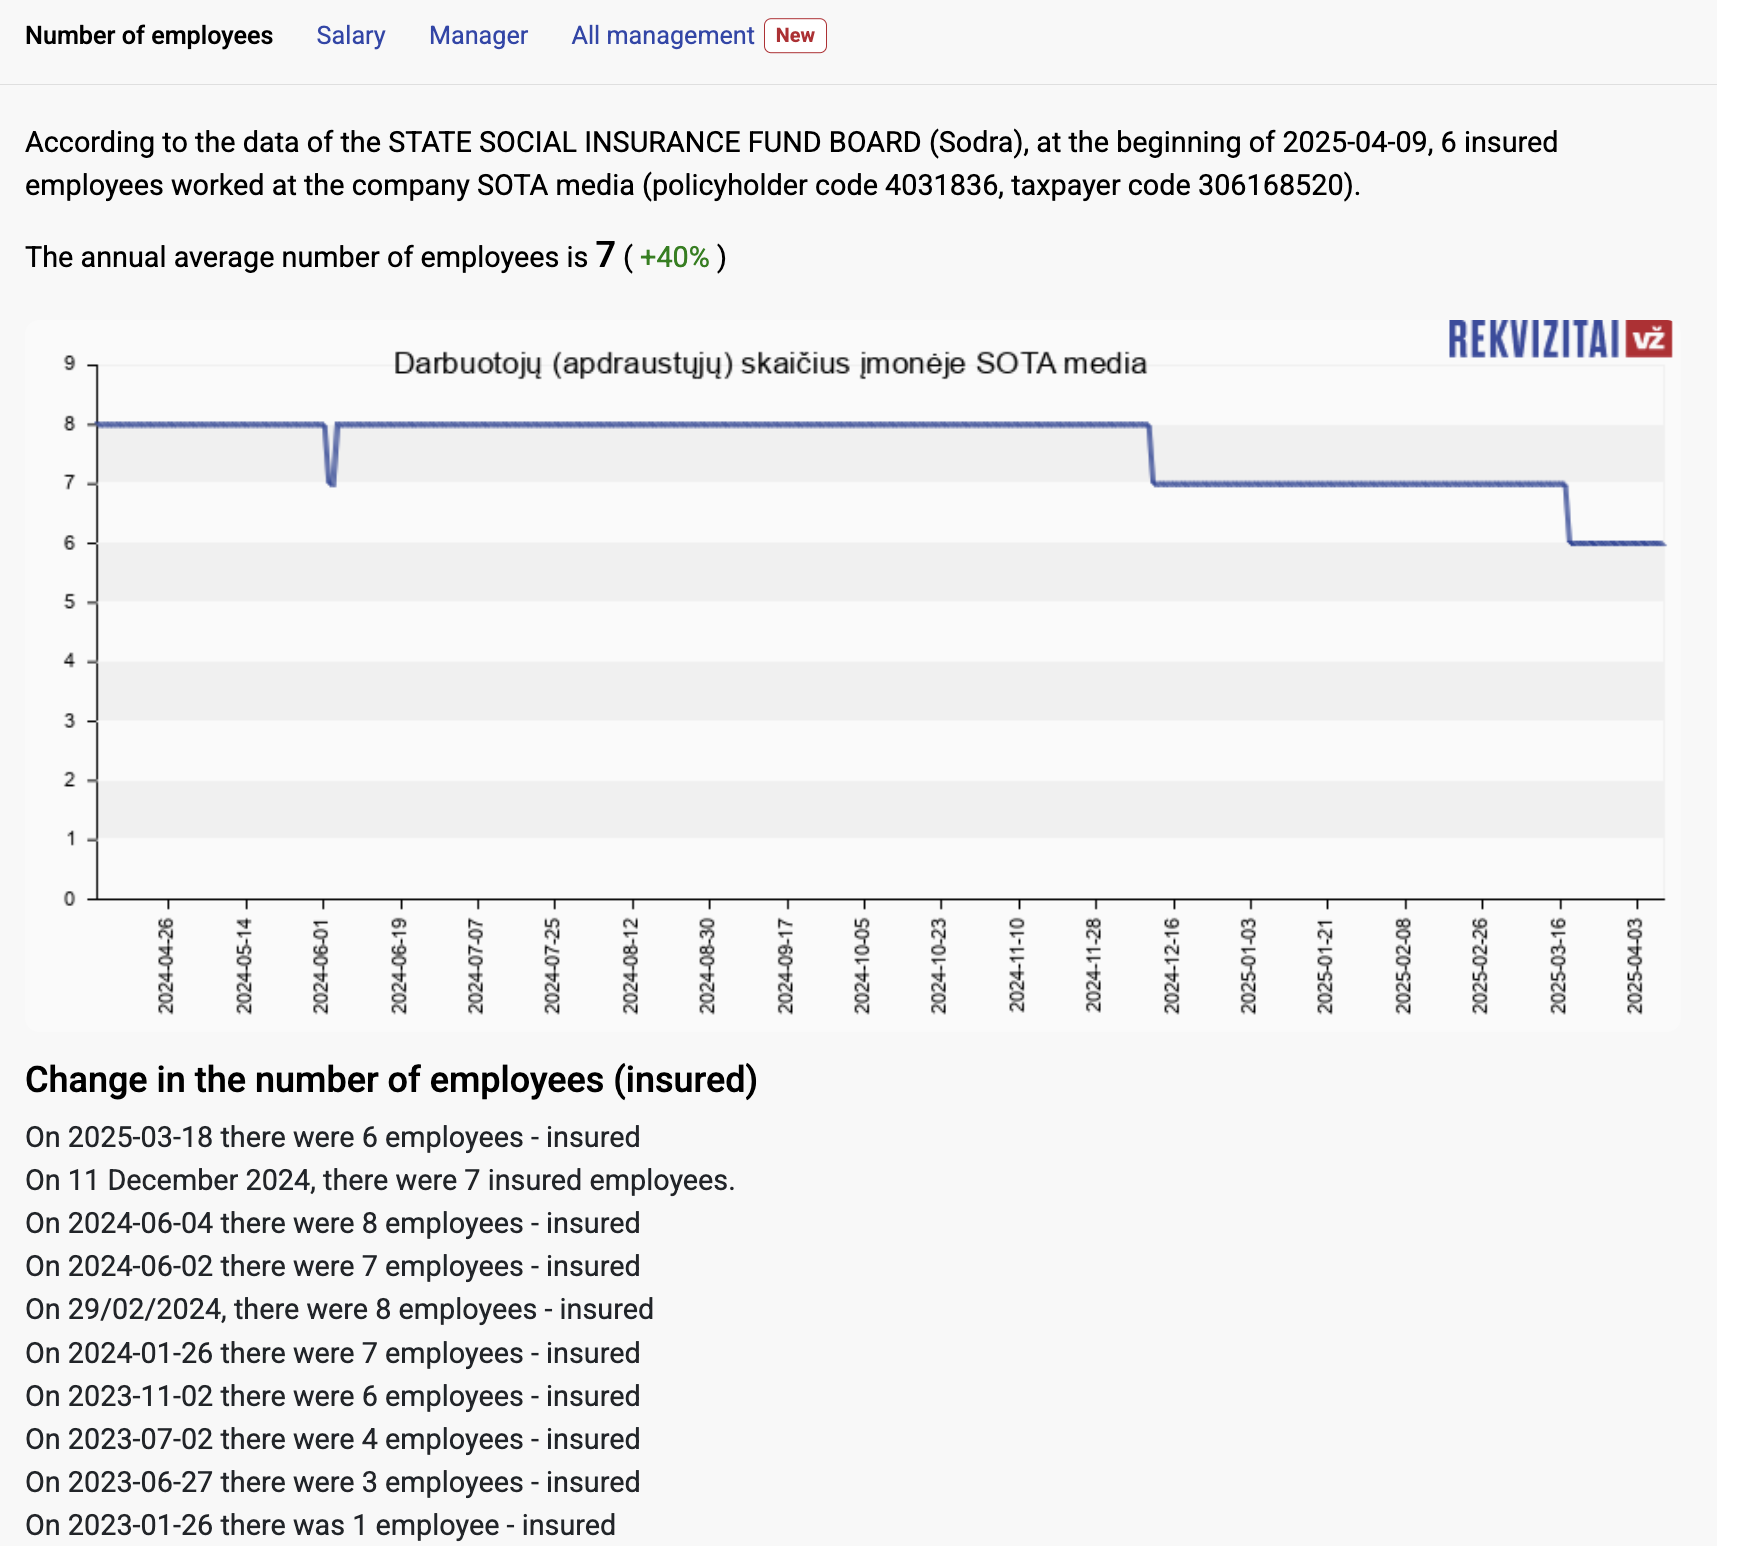Viewport: 1752px width, 1546px height.
Task: Click the REKVIZITAI vž logo
Action: [x=1559, y=340]
